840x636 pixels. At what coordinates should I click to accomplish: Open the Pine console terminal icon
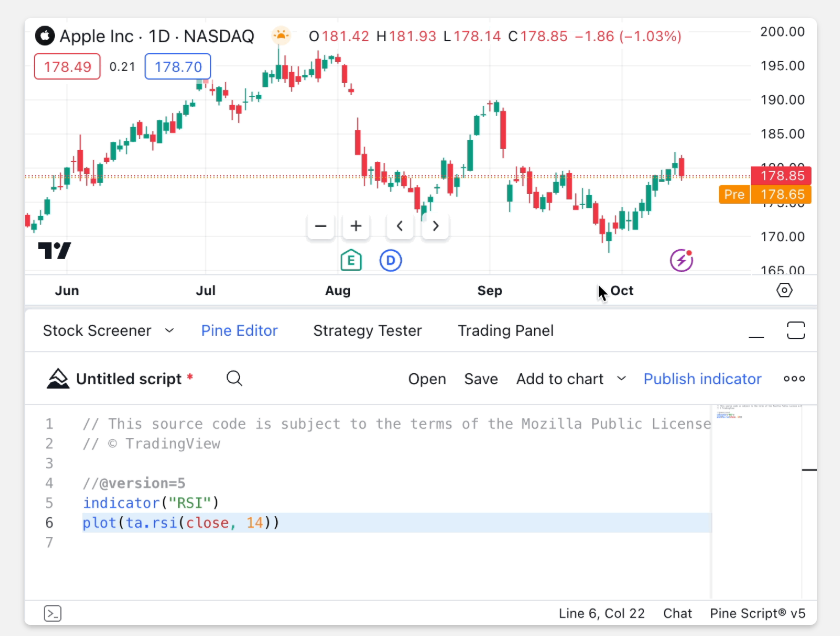(52, 613)
